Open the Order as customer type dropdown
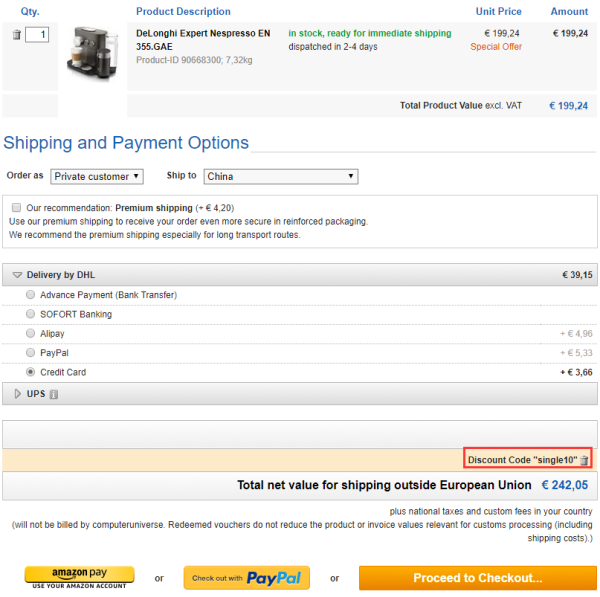Viewport: 600px width, 597px height. click(x=97, y=176)
